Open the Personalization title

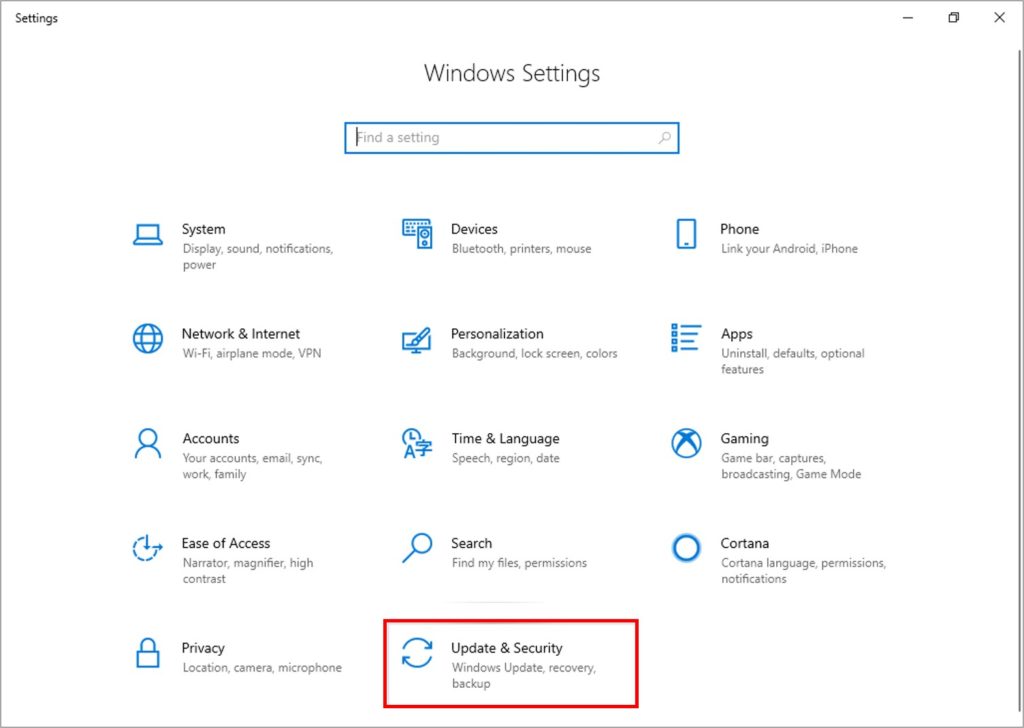[x=497, y=334]
